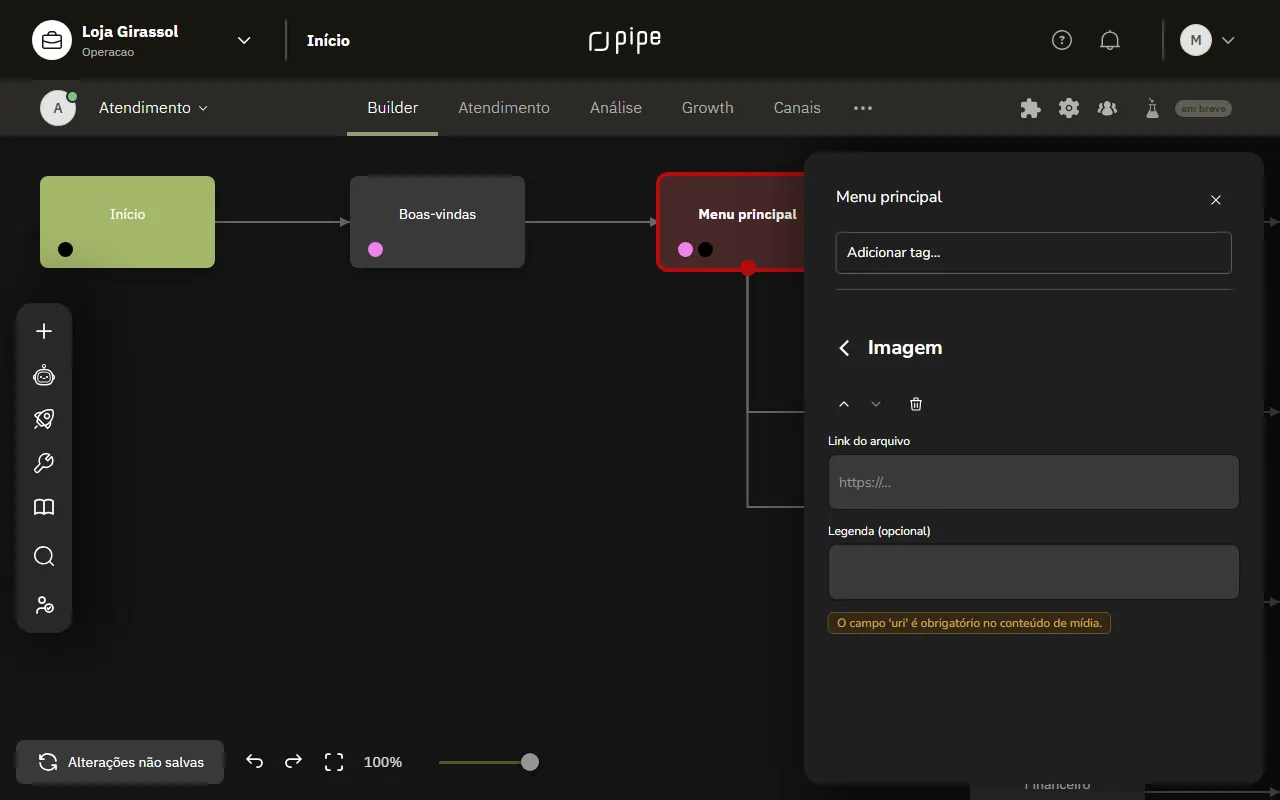Focus the Legenda (opcional) field

pos(1034,572)
